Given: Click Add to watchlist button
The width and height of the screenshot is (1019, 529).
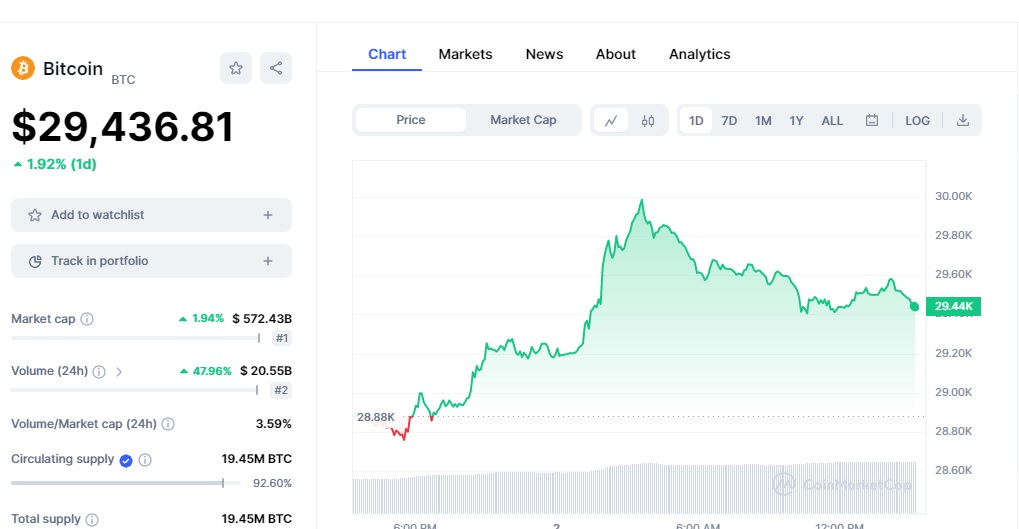Looking at the screenshot, I should coord(151,215).
